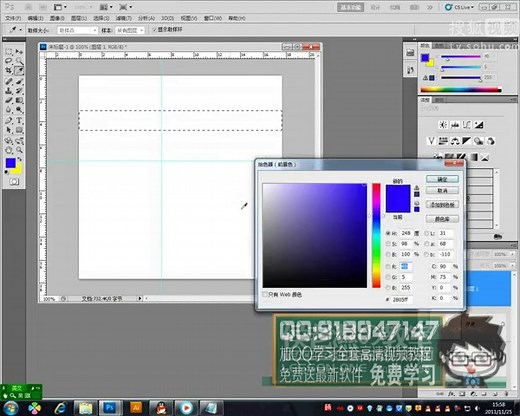Viewport: 520px width, 416px height.
Task: Add an Exposure adjustment
Action: pyautogui.click(x=479, y=125)
